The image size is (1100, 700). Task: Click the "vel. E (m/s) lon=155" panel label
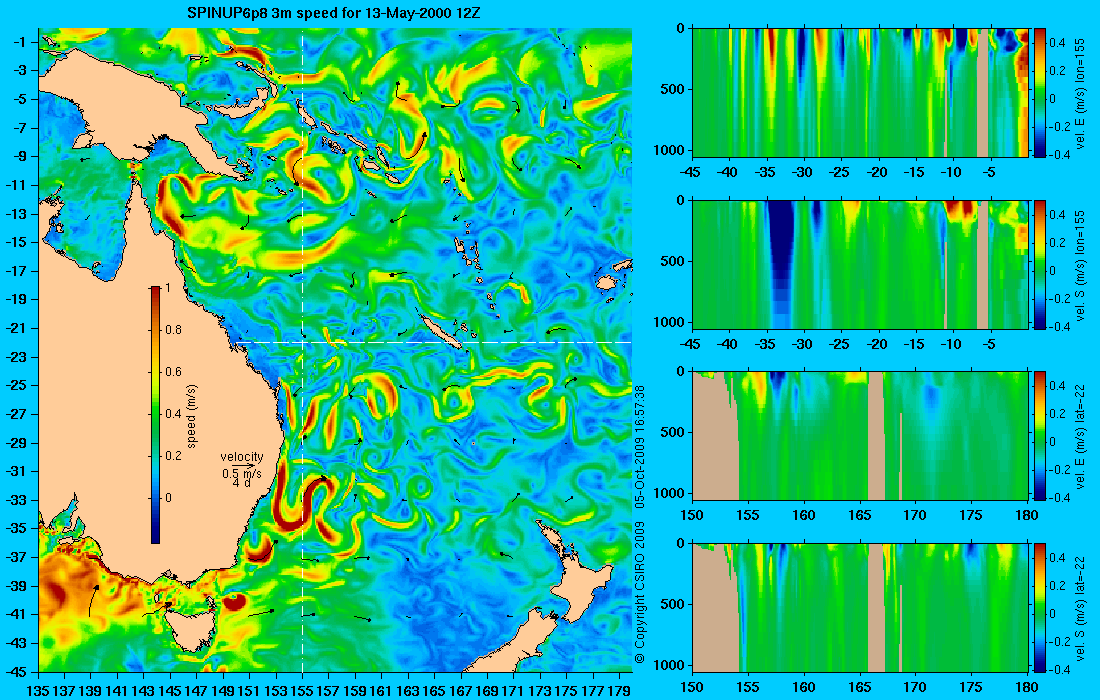coord(1081,94)
